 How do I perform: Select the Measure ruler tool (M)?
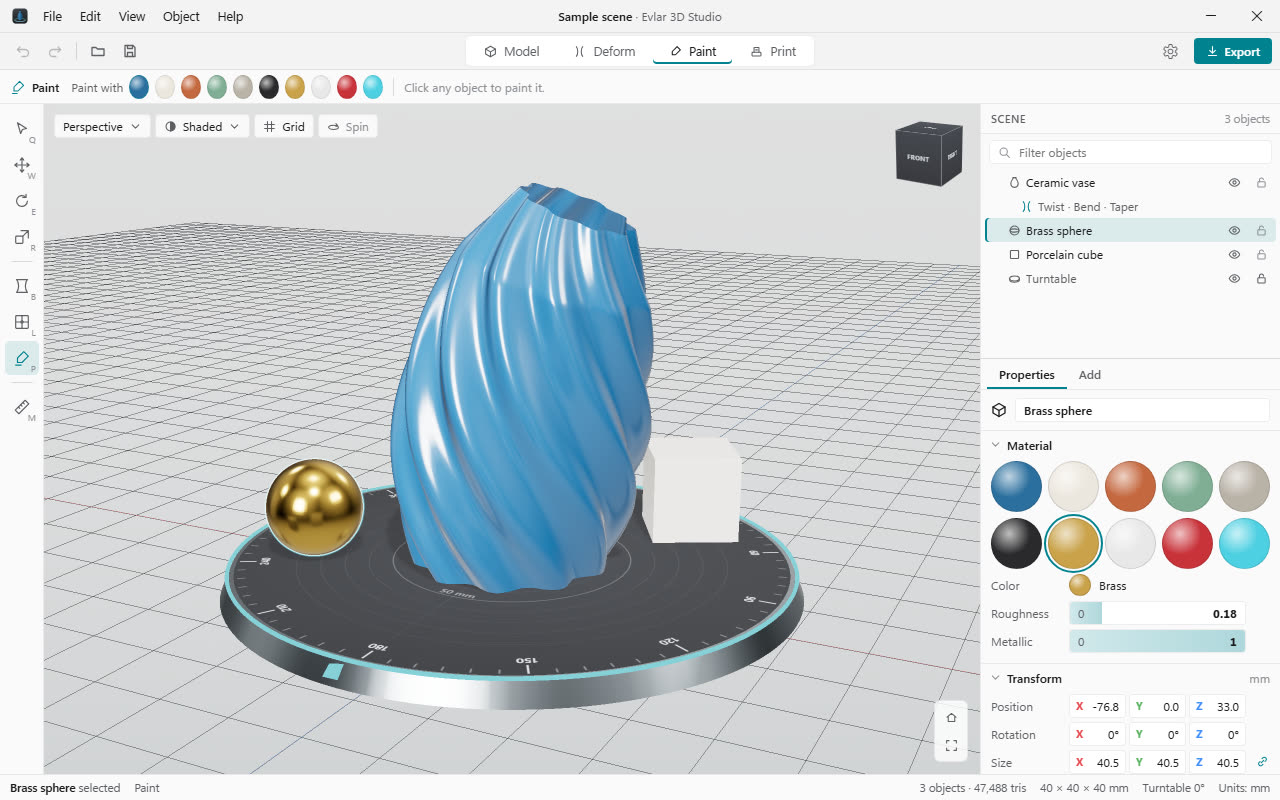22,407
